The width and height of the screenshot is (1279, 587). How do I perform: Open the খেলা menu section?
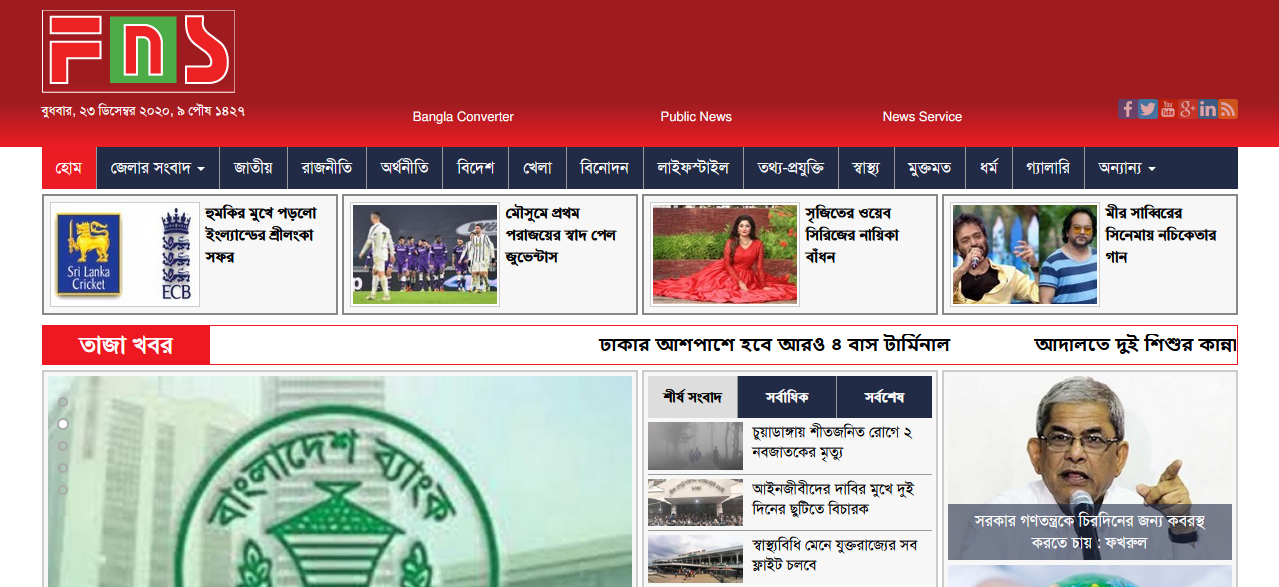538,168
